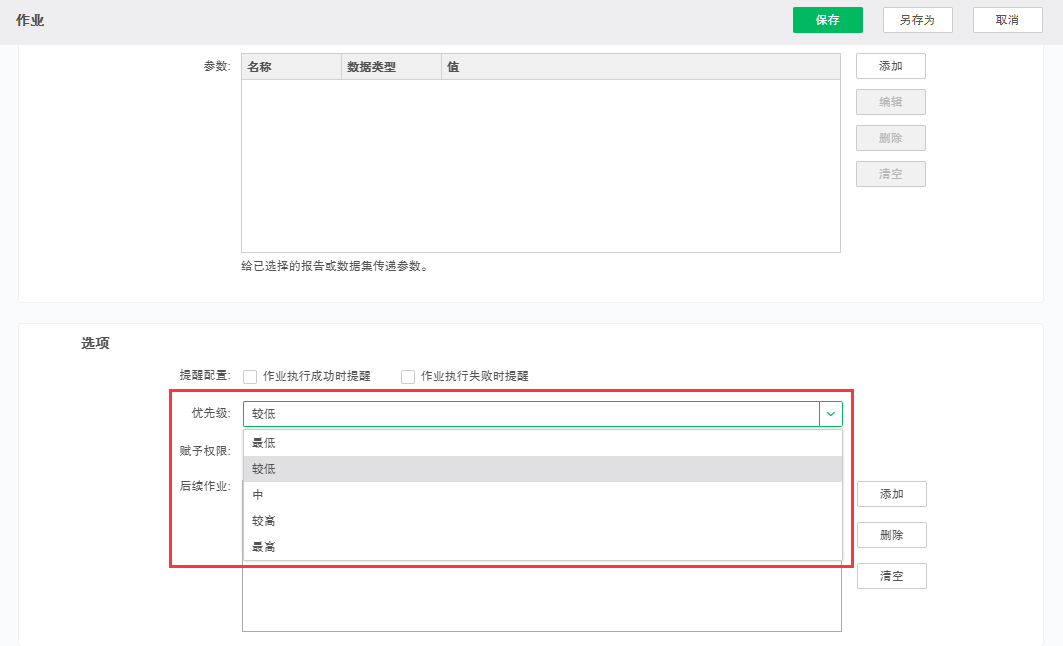Click 删除 beside 后续作业 list
The image size is (1063, 646).
click(x=891, y=535)
